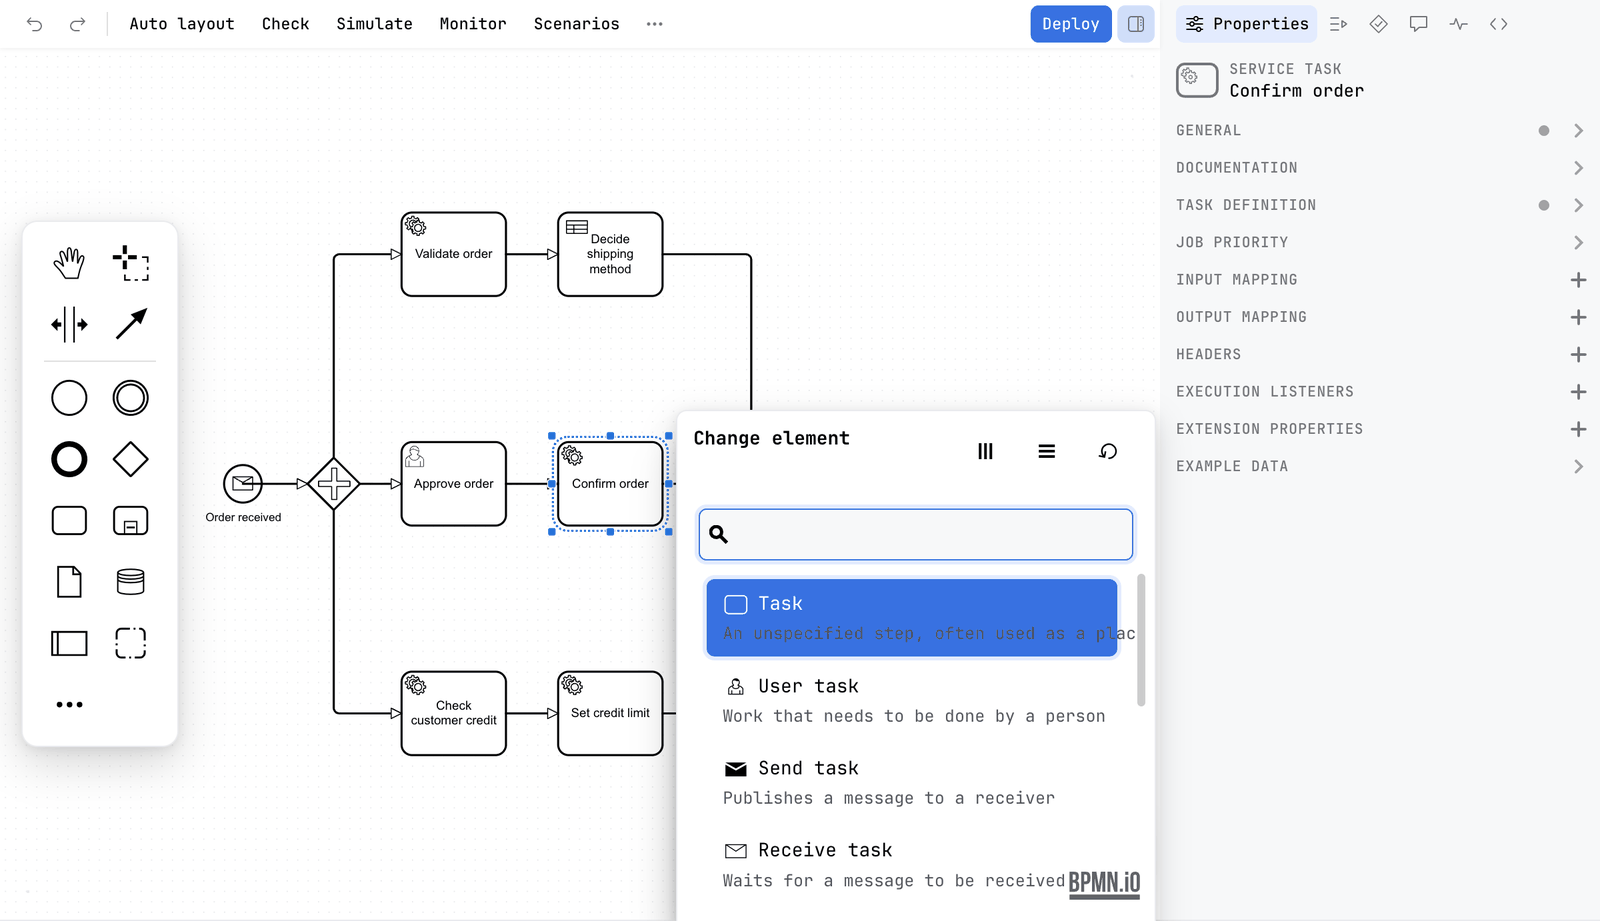Create an Intermediate event from palette

click(131, 398)
